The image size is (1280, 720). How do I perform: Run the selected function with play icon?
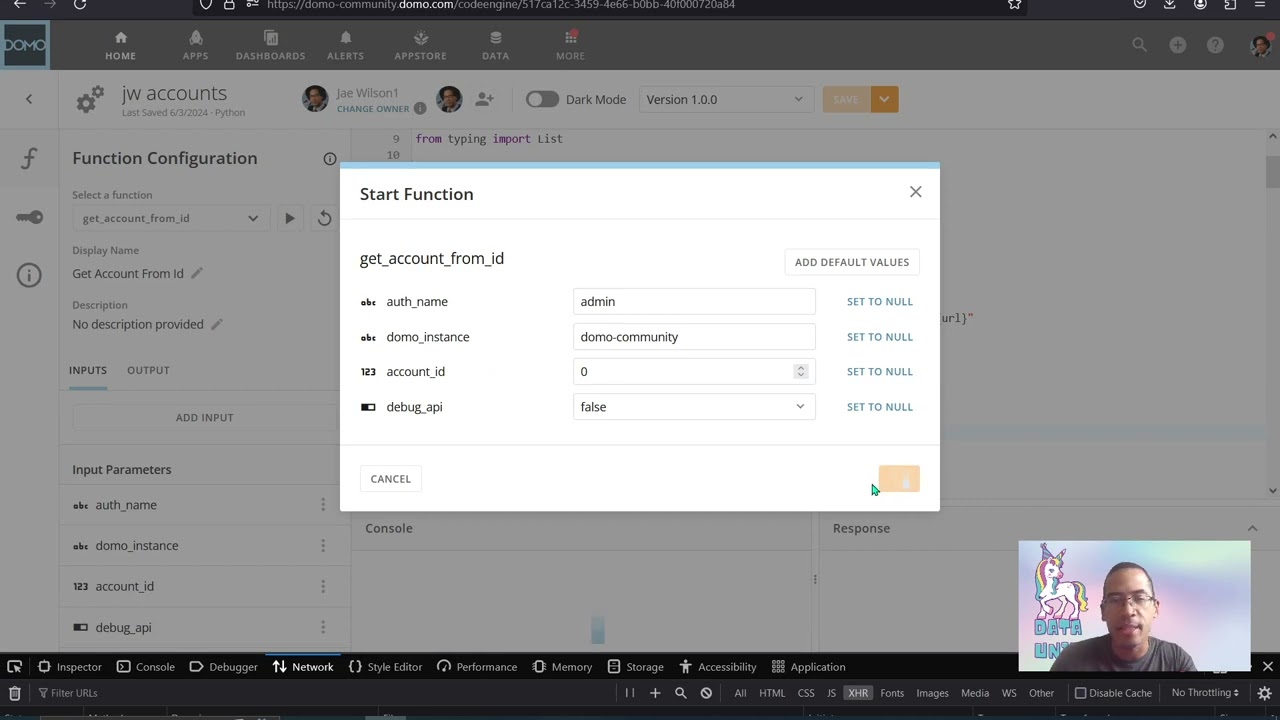(x=289, y=218)
